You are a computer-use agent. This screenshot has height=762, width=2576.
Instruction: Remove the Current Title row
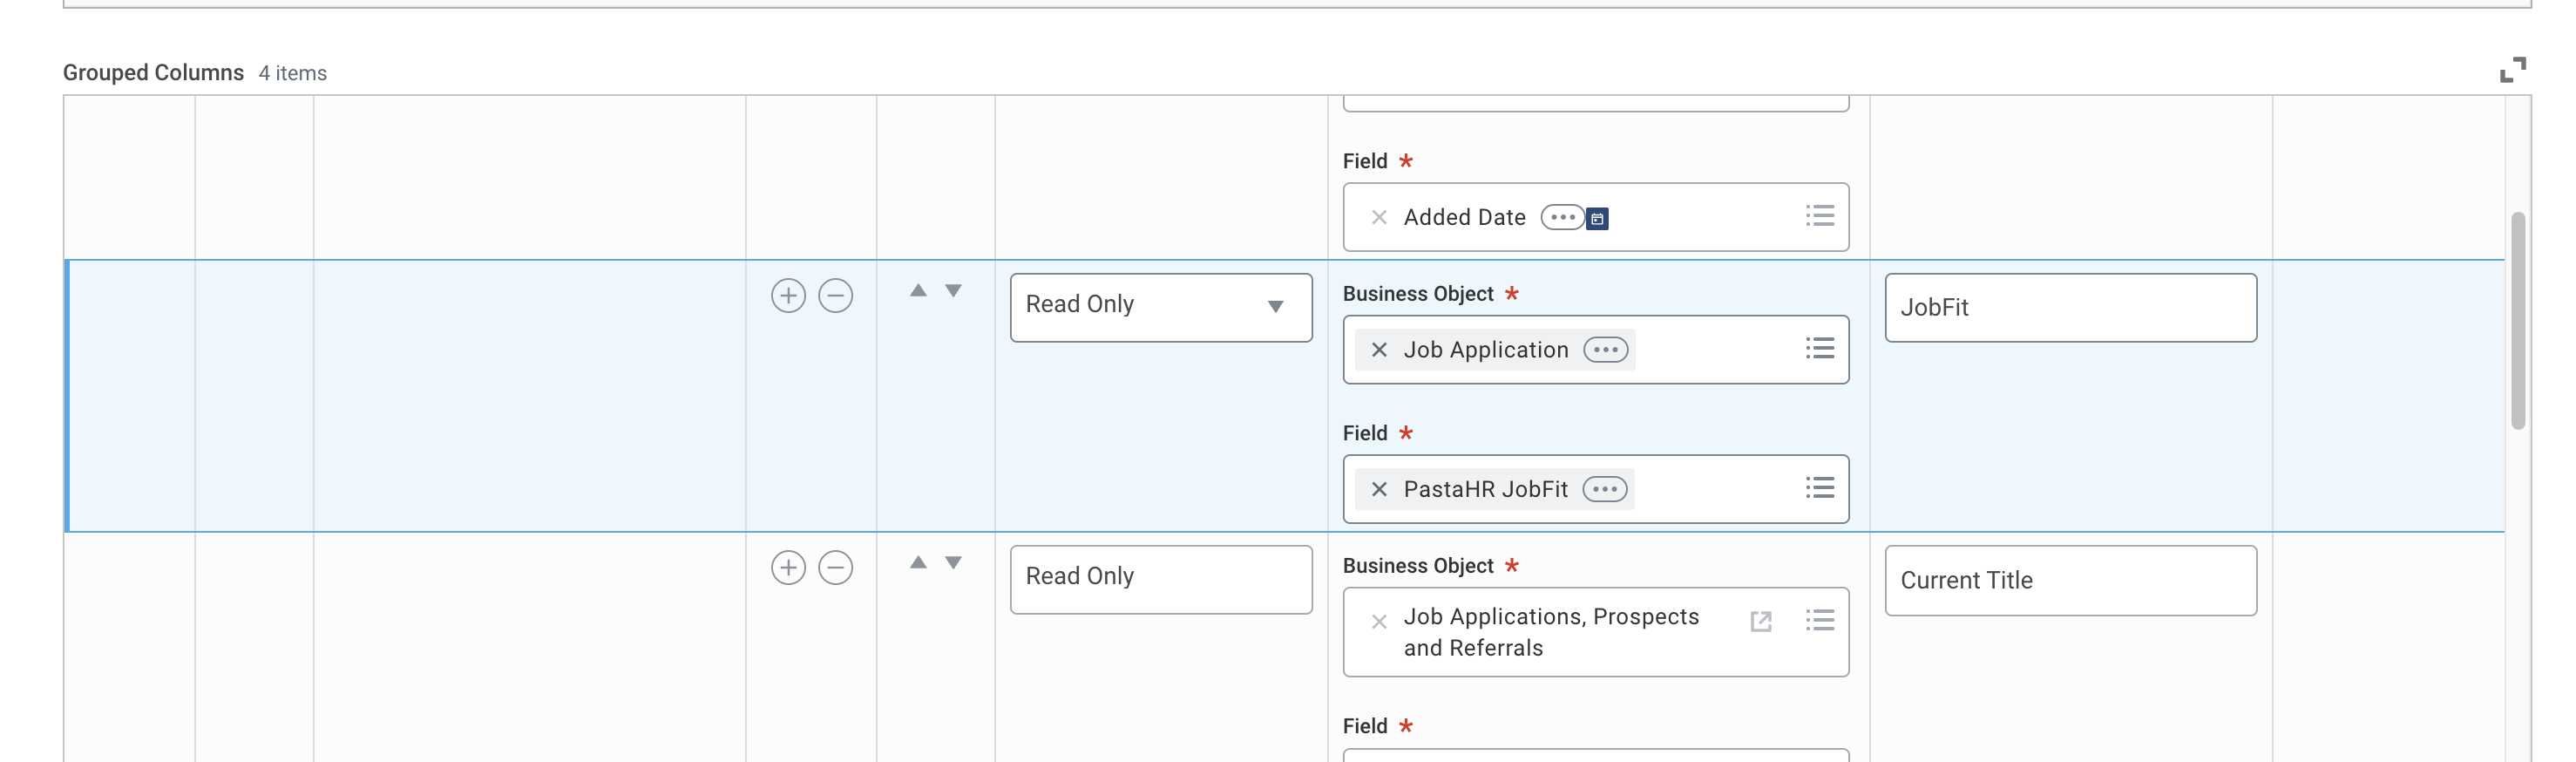pyautogui.click(x=835, y=568)
